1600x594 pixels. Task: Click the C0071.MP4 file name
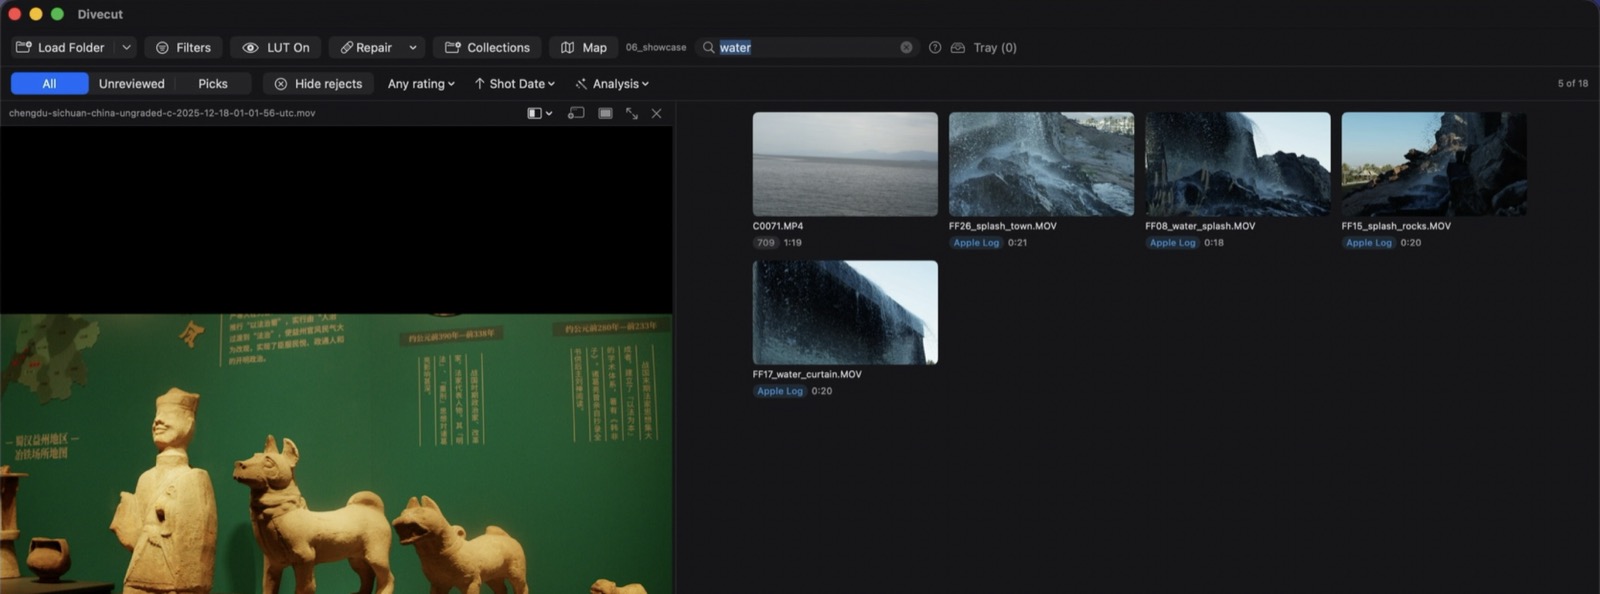778,226
